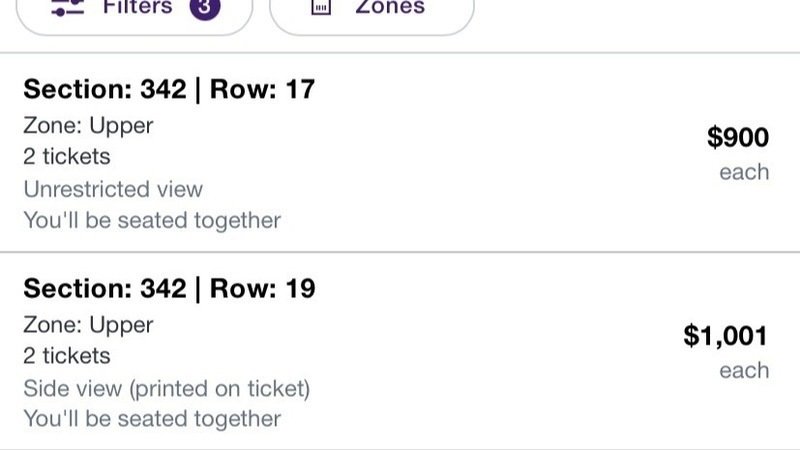Click "each" label below the $900 price

coord(744,172)
